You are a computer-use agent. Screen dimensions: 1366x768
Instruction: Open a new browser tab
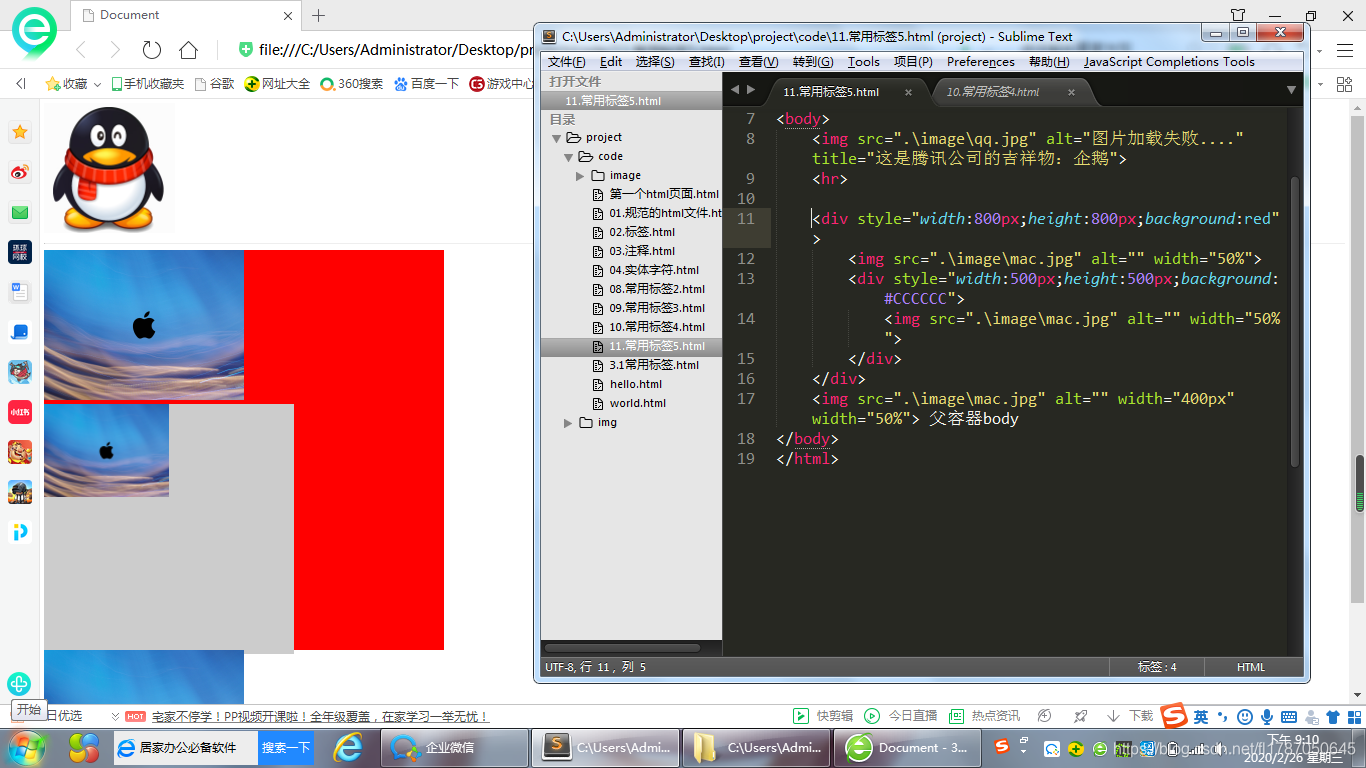pos(318,15)
